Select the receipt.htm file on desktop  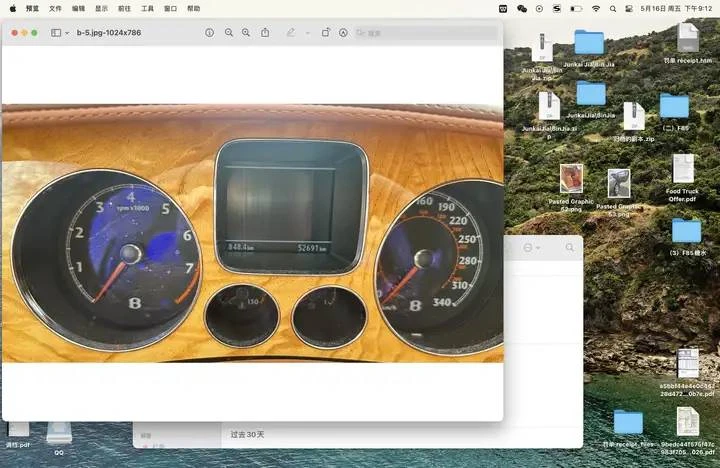point(687,38)
